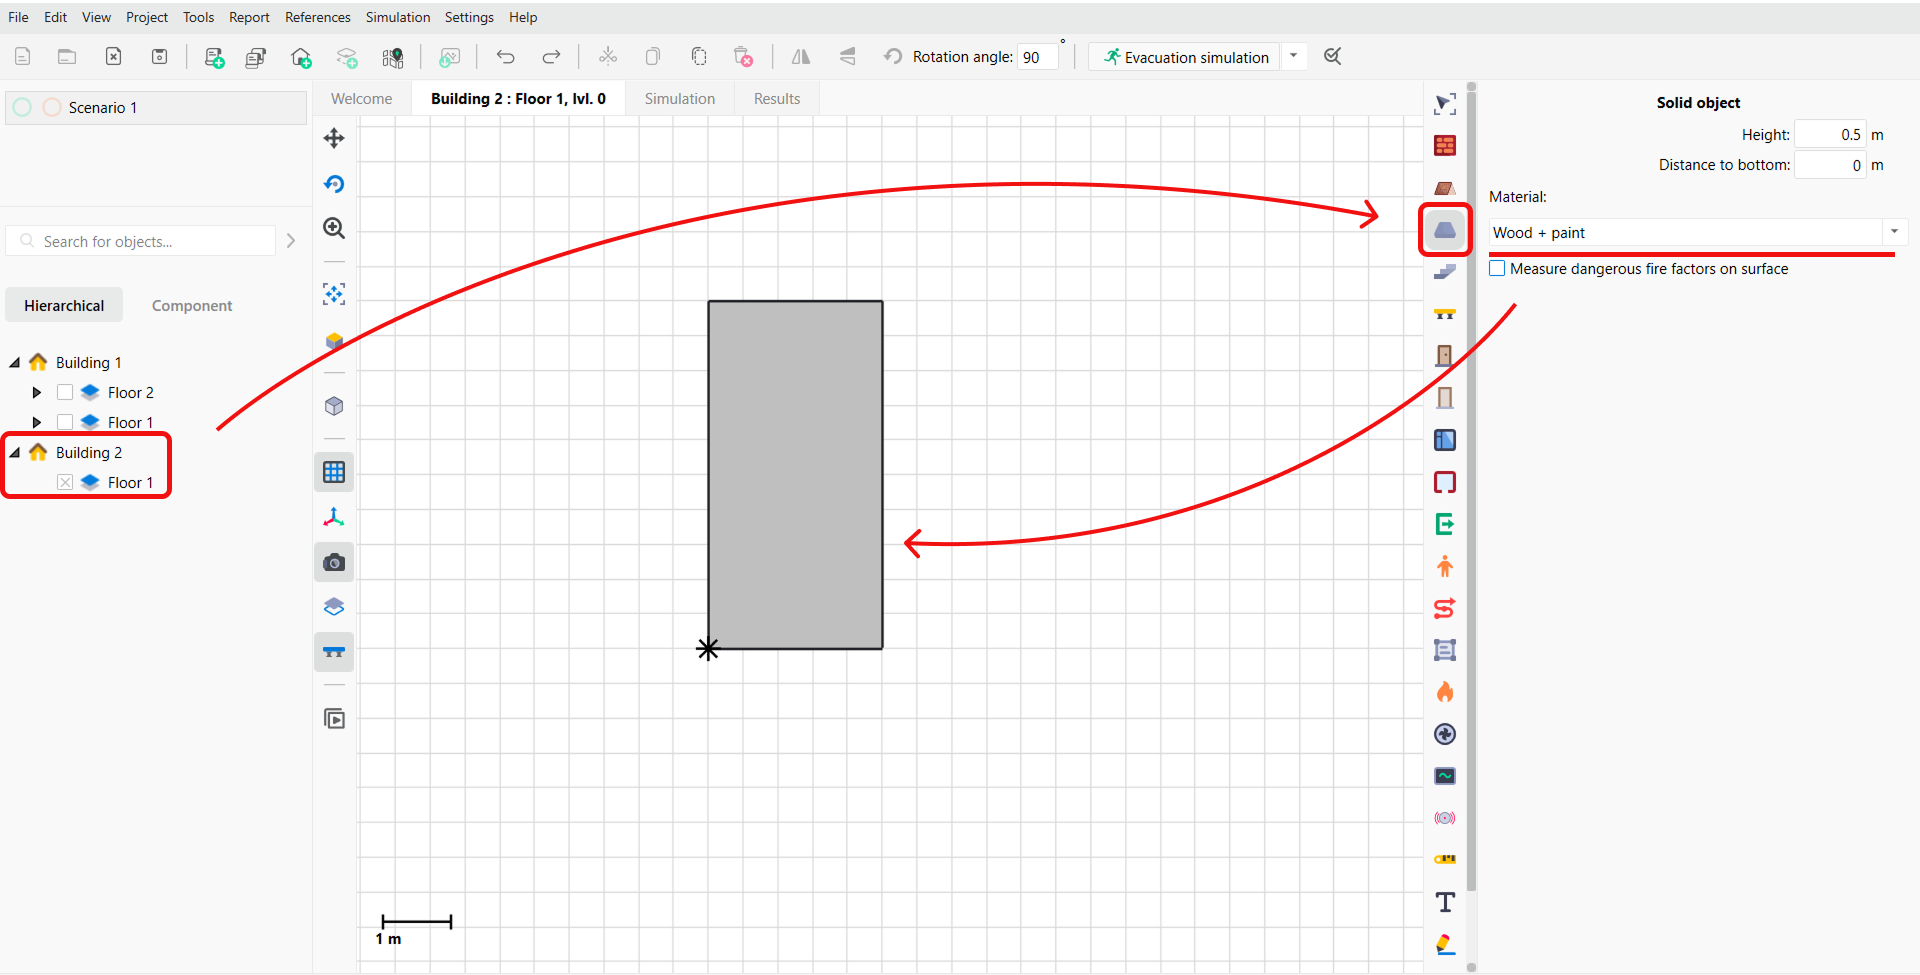Click the undo arrow in toolbar

505,57
